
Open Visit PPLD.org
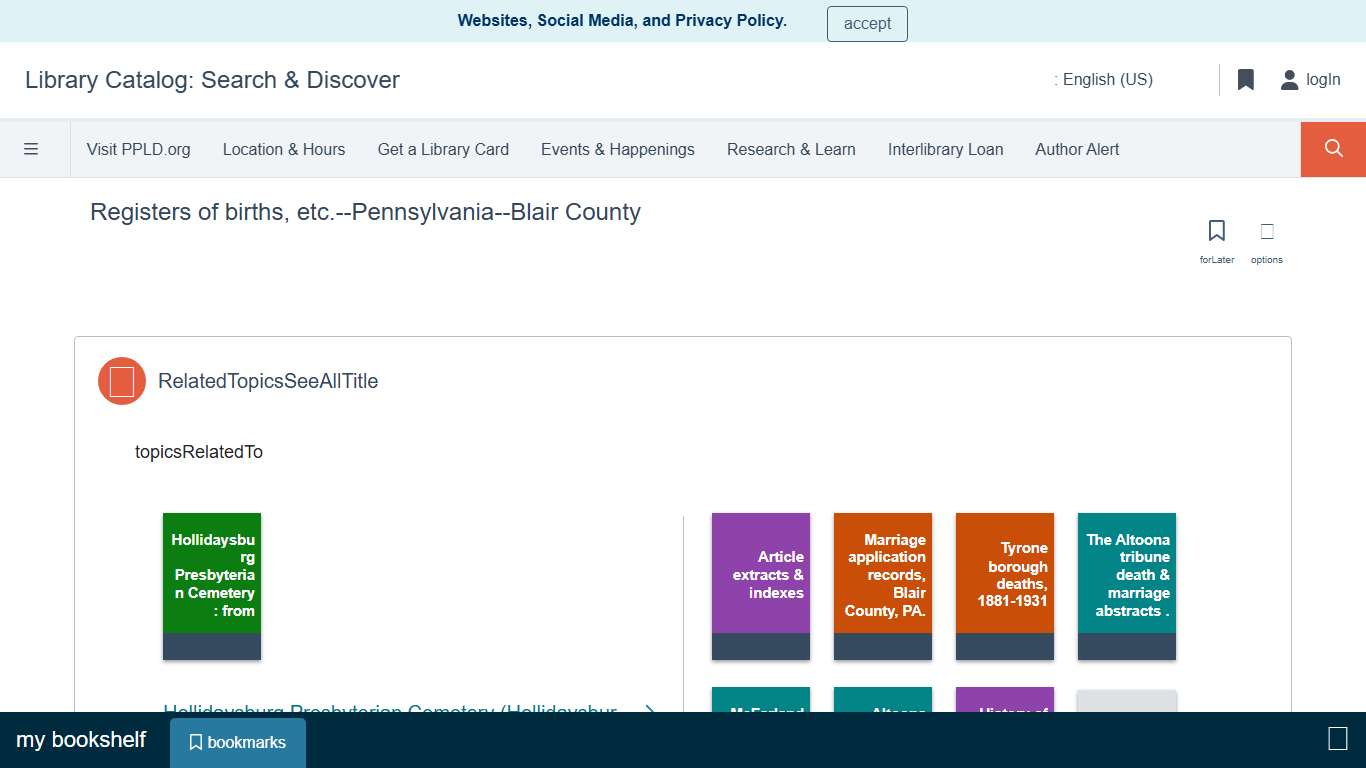[138, 148]
